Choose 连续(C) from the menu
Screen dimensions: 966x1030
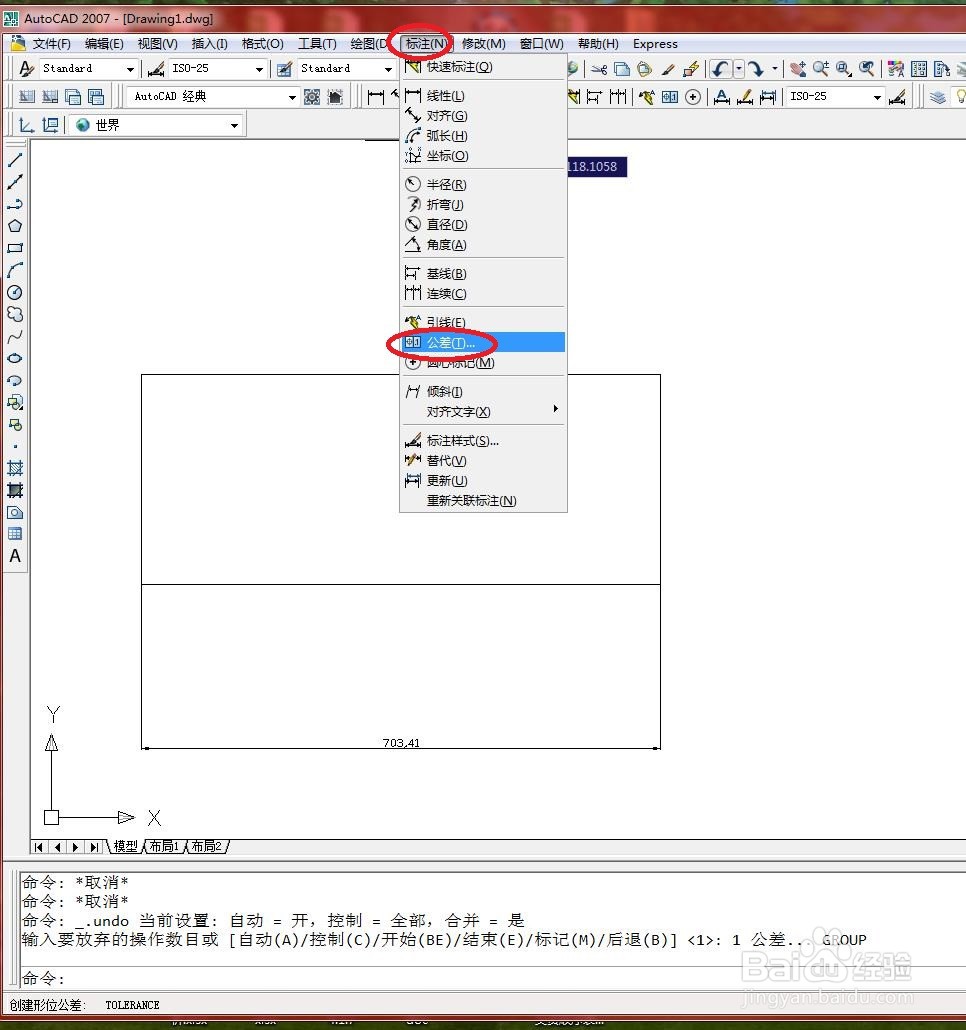point(483,294)
